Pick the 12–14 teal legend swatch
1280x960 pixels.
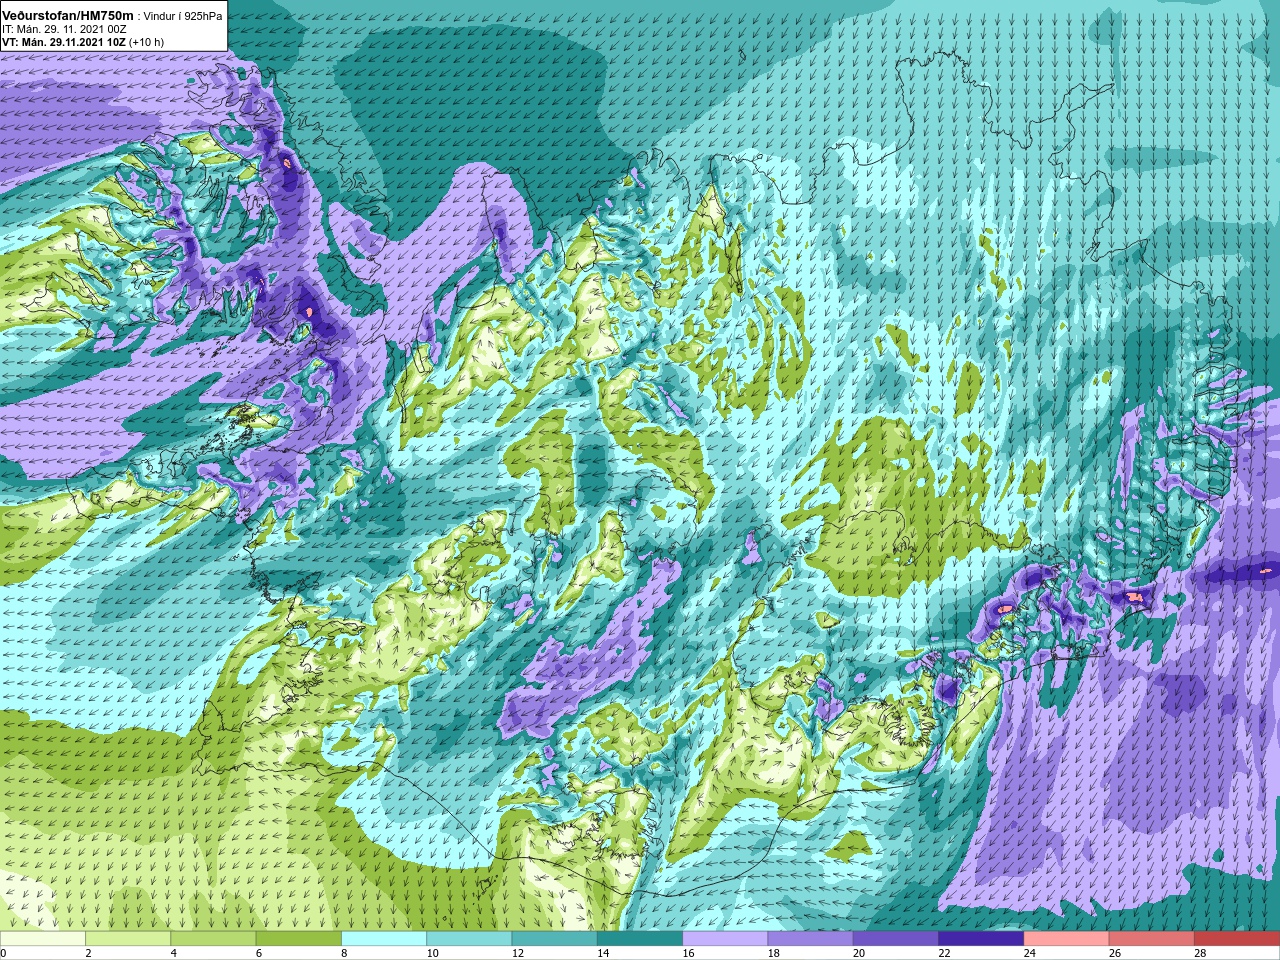point(555,939)
